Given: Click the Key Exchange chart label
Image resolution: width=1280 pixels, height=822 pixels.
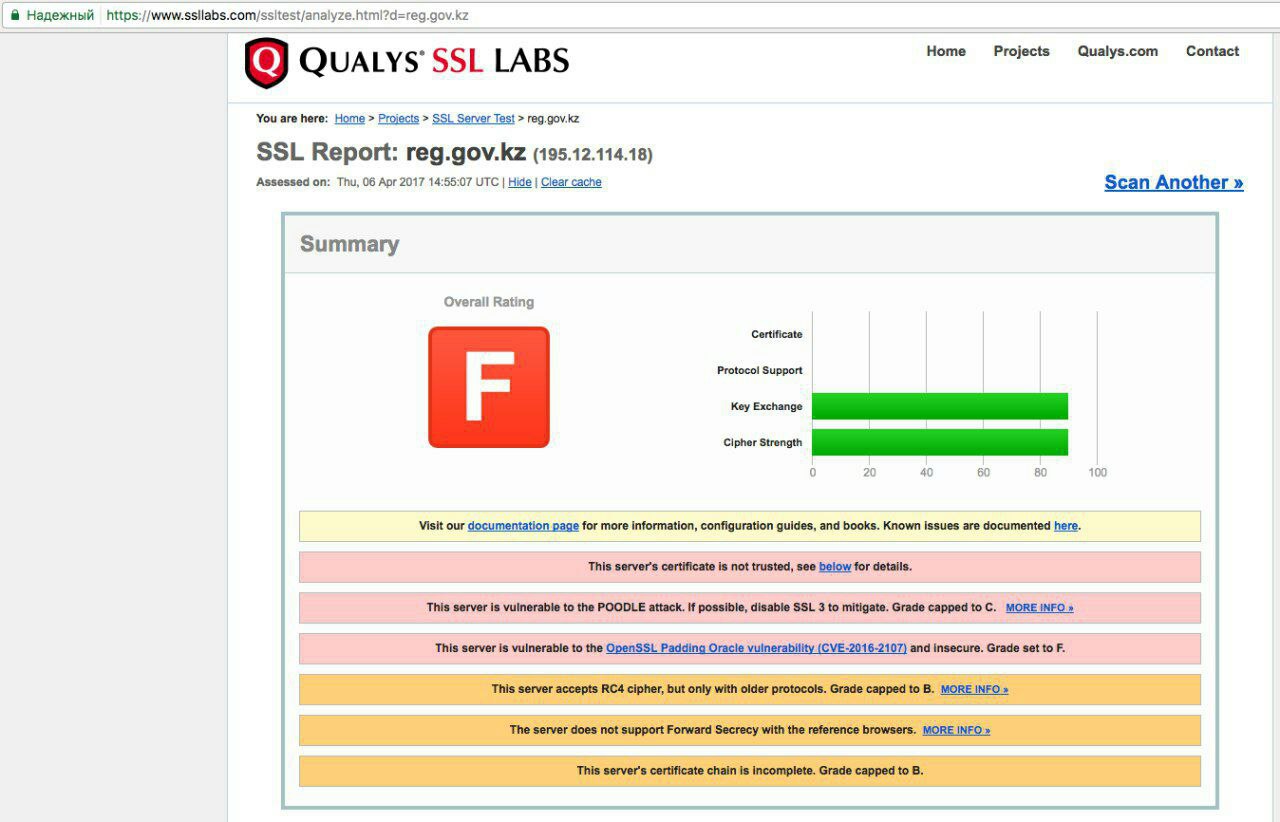Looking at the screenshot, I should 766,406.
